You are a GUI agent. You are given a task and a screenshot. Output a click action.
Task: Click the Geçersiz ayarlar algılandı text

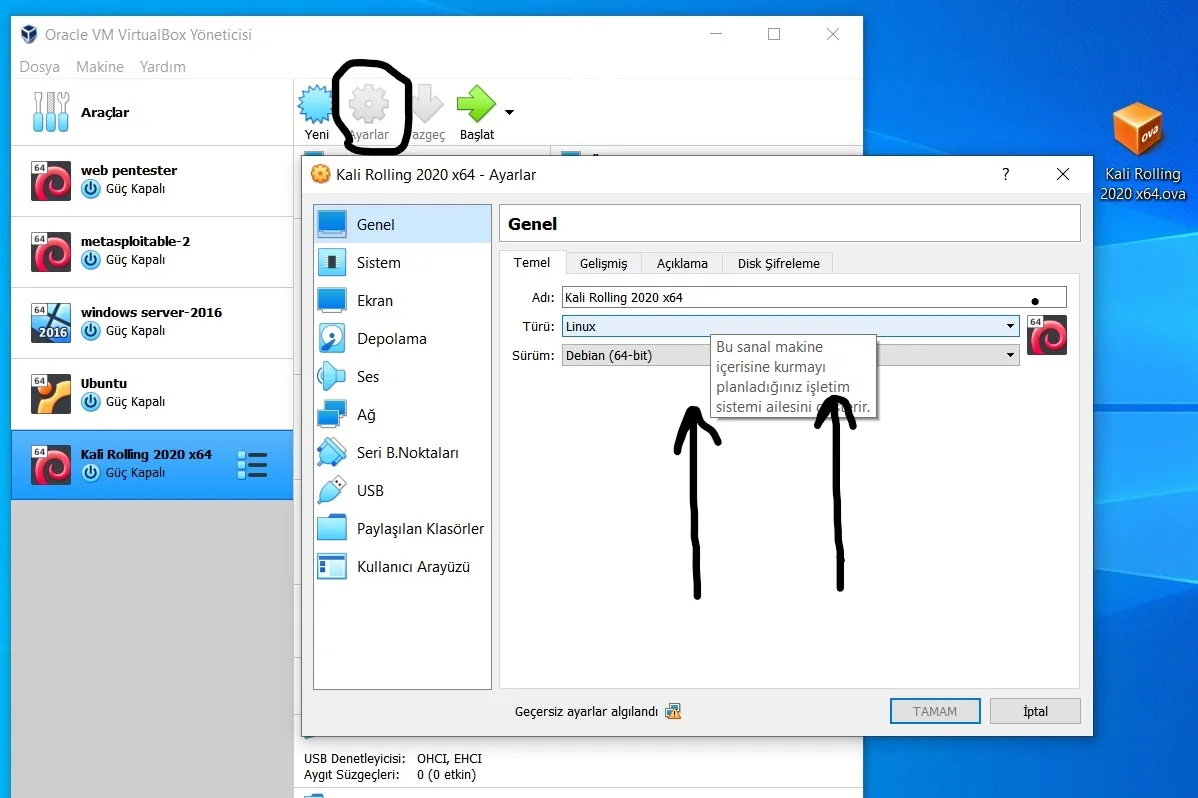coord(586,712)
